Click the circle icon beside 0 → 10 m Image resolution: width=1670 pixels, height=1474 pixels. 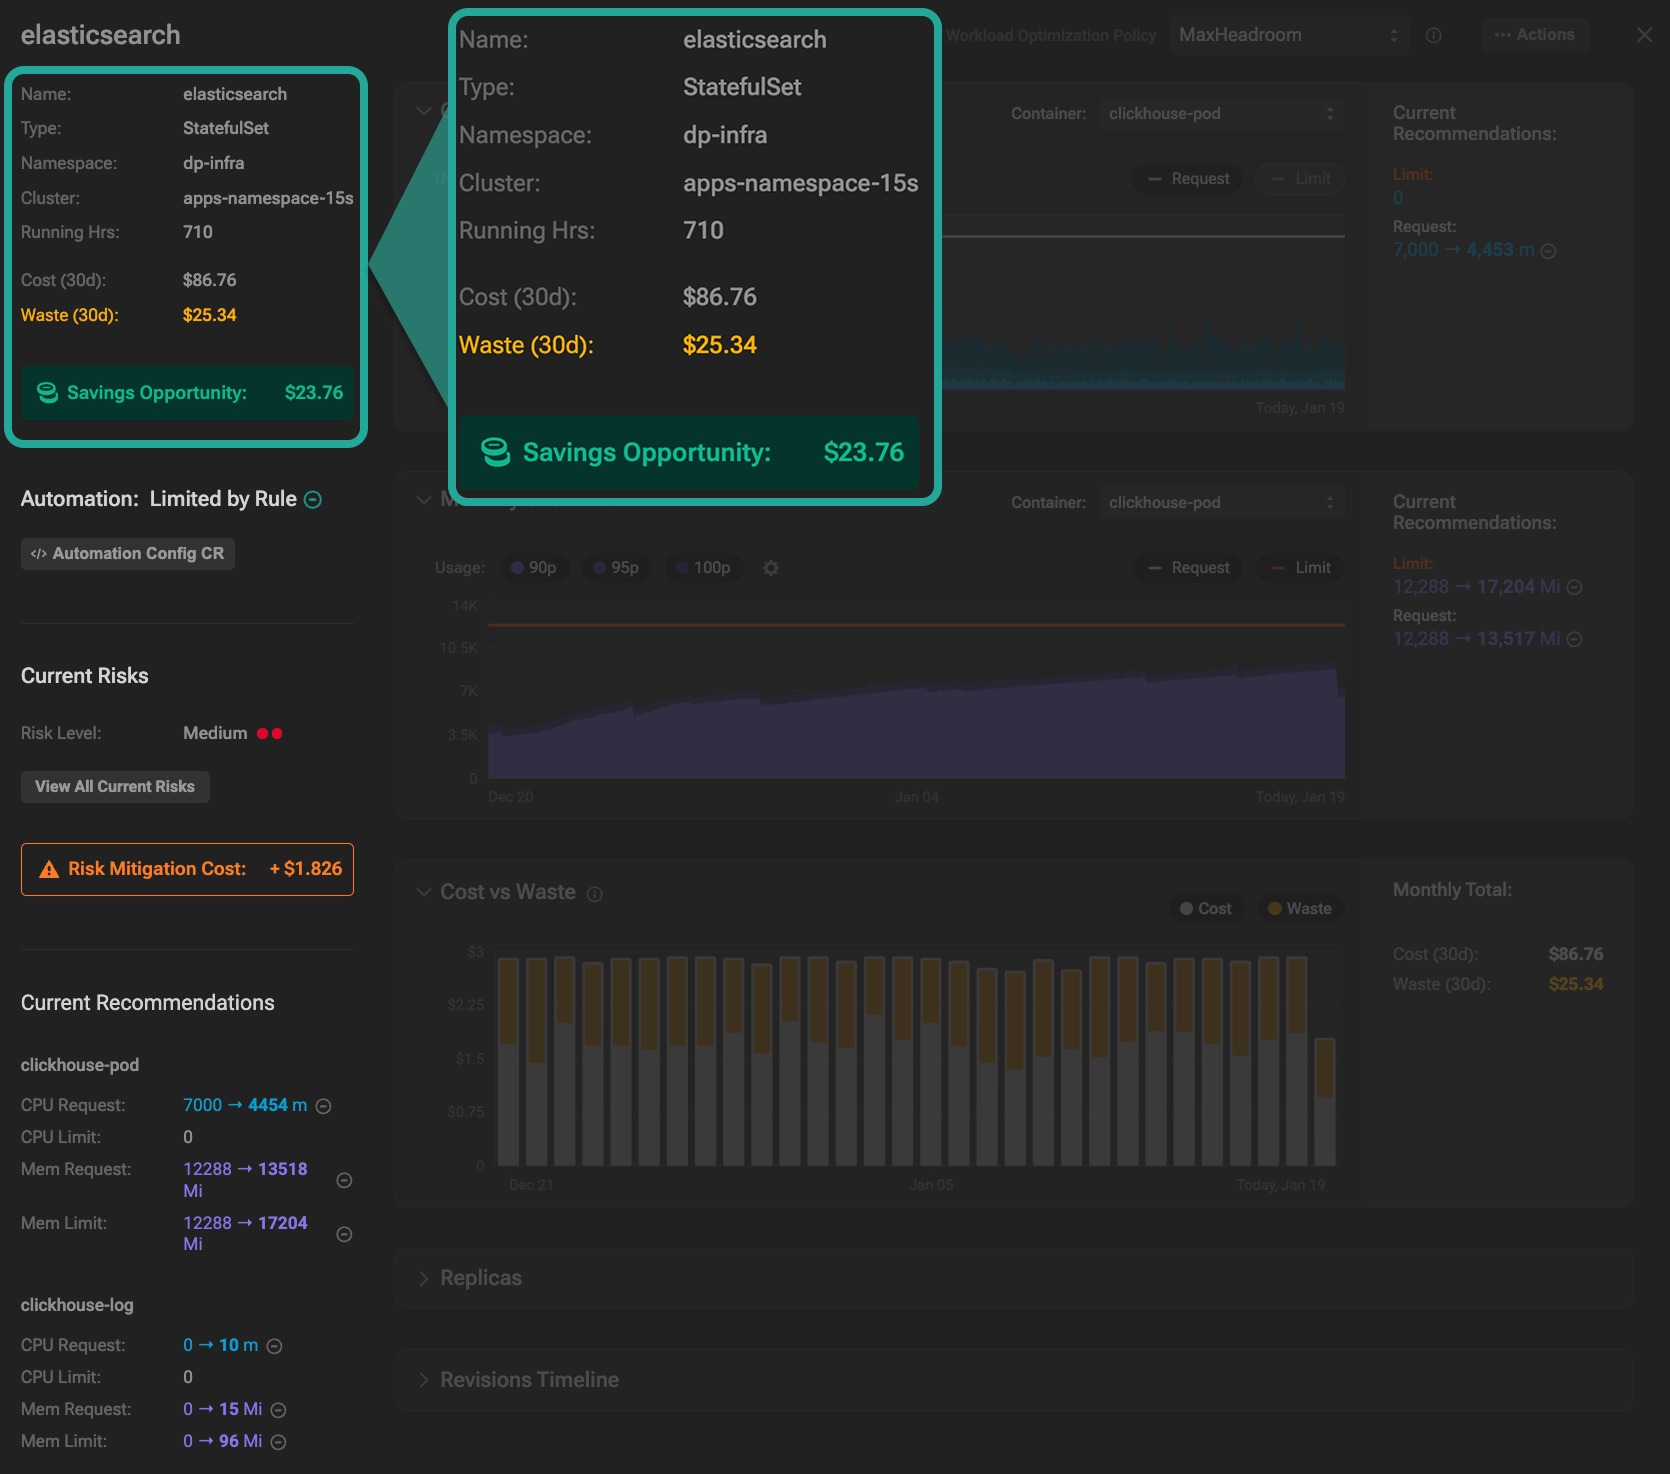275,1346
